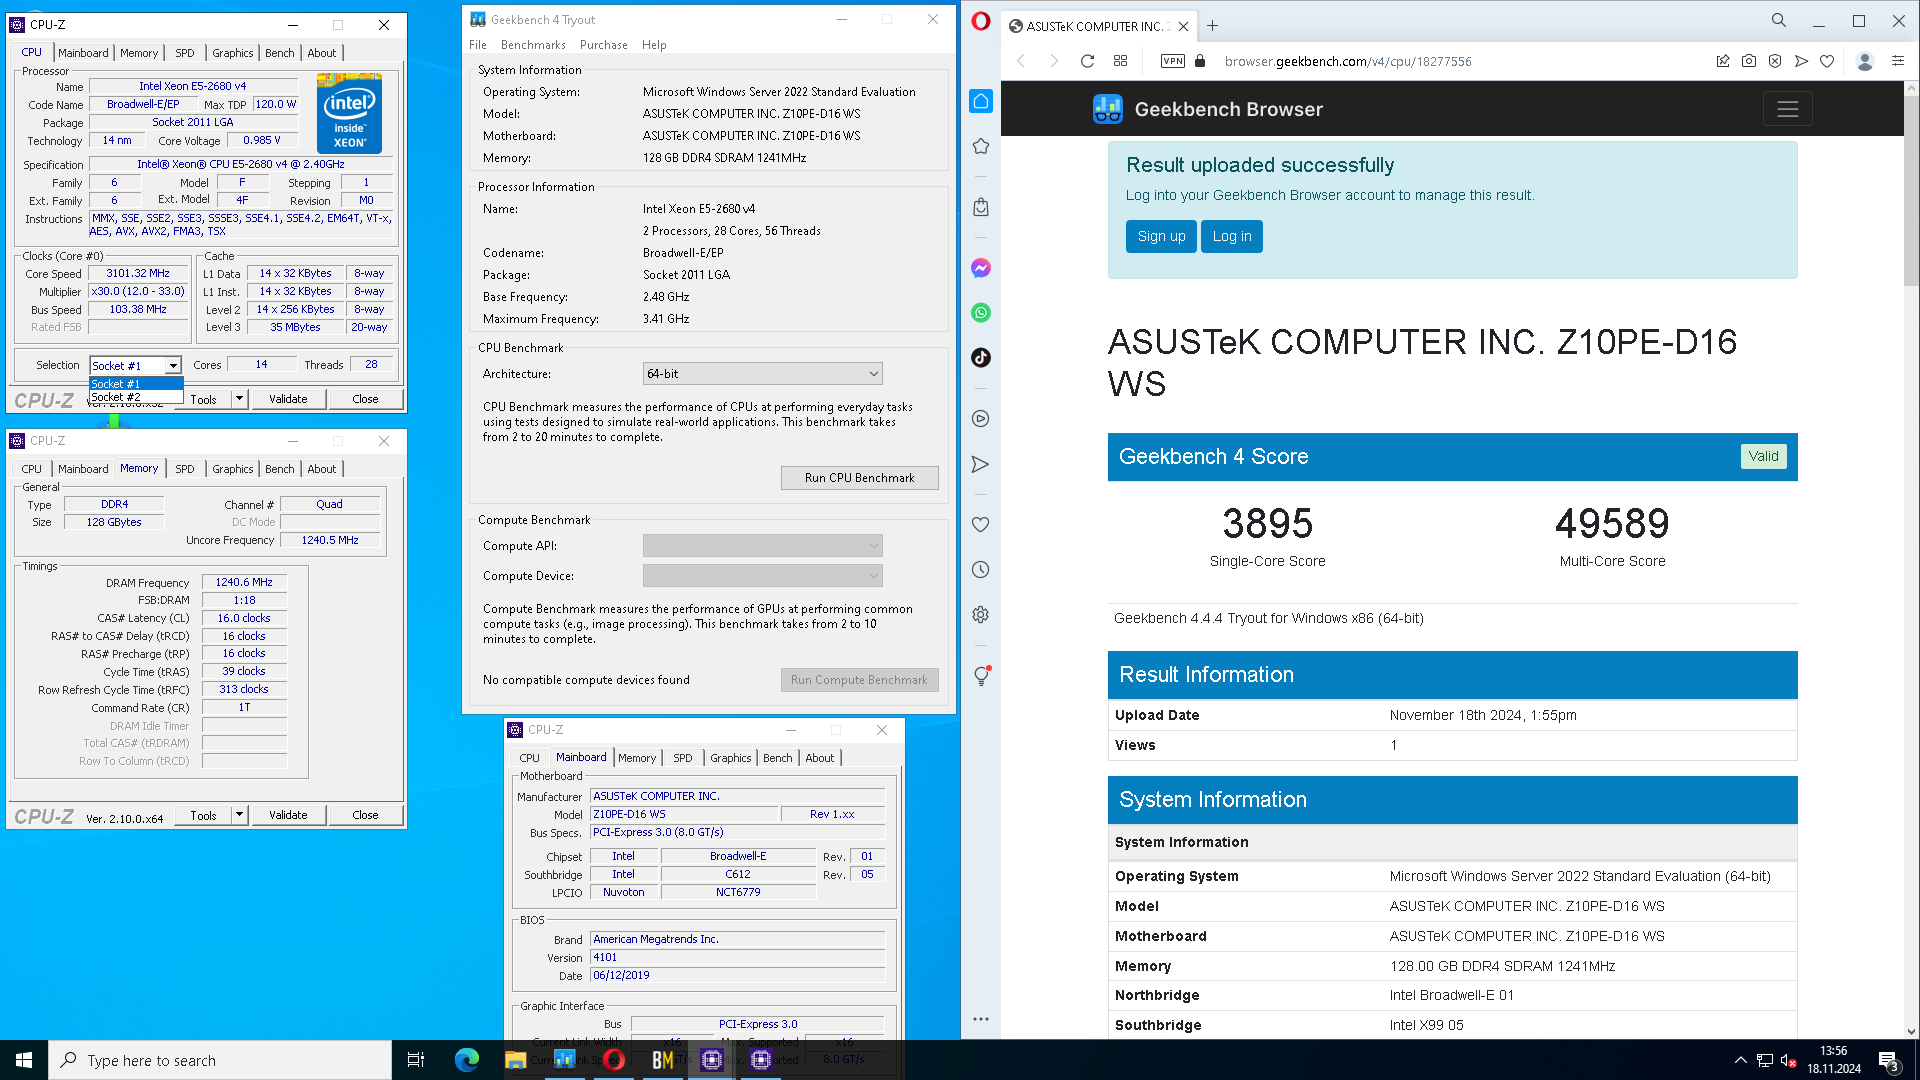Open File menu in Geekbench 4
The height and width of the screenshot is (1080, 1920).
click(x=478, y=45)
